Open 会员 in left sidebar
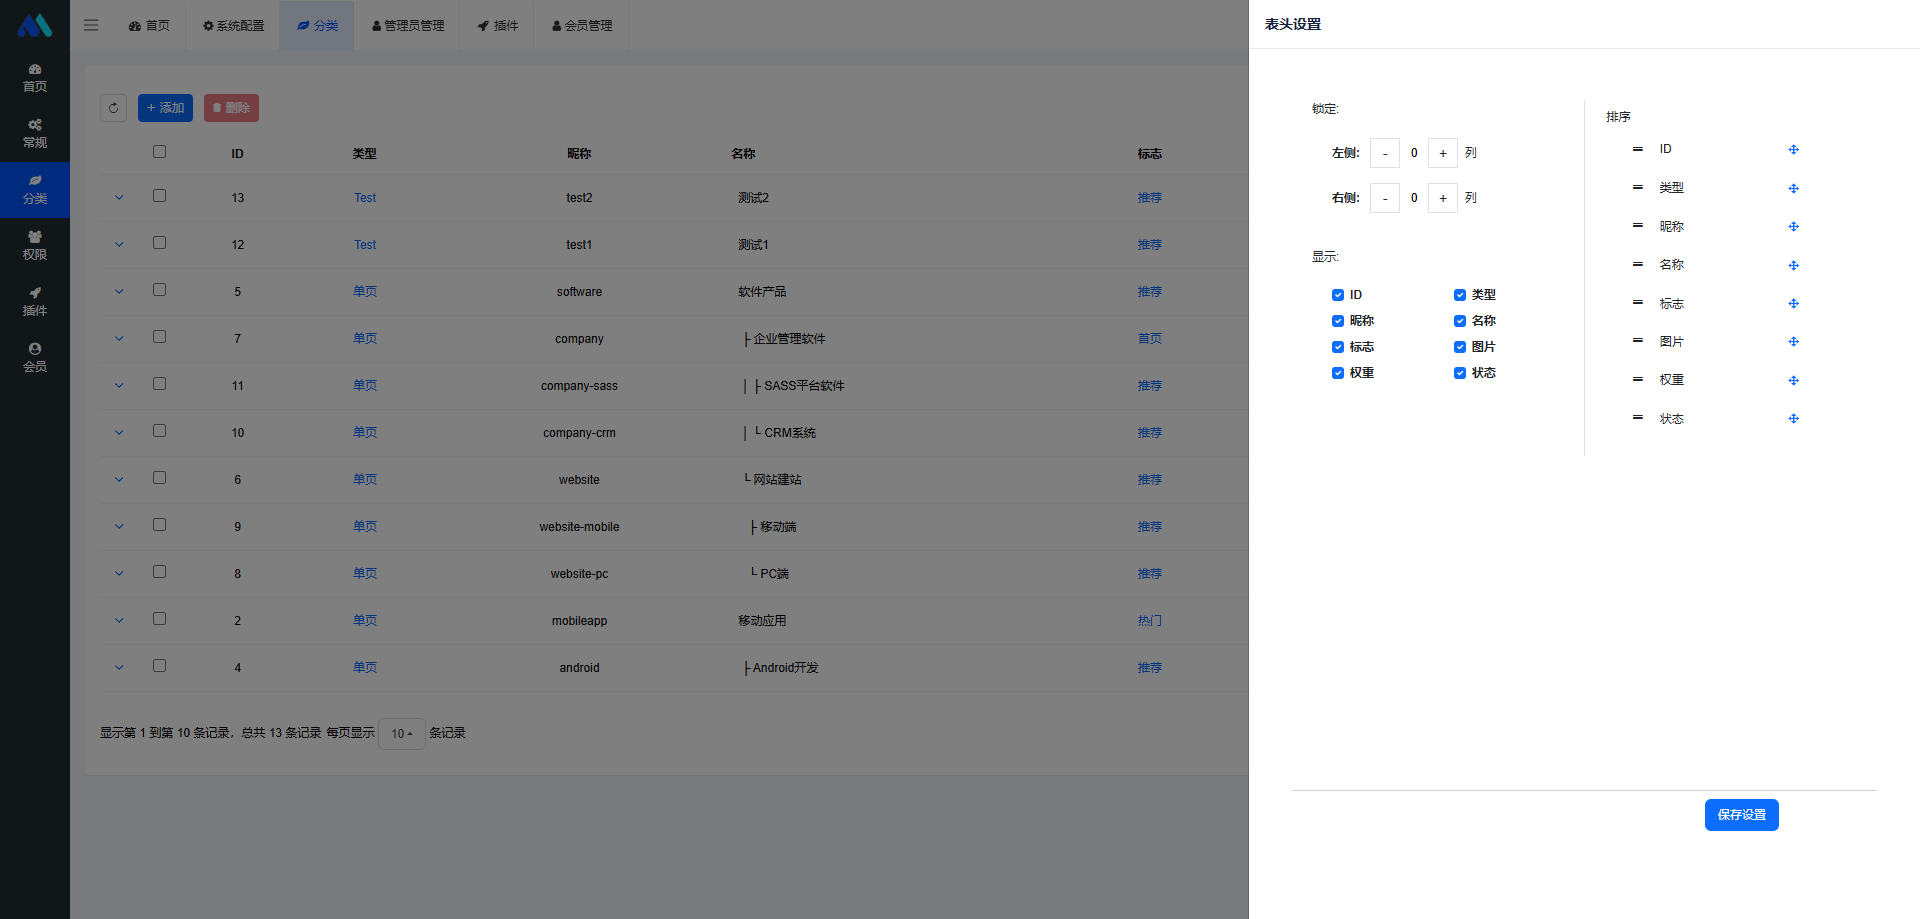Screen dimensions: 1920x919 pyautogui.click(x=35, y=358)
